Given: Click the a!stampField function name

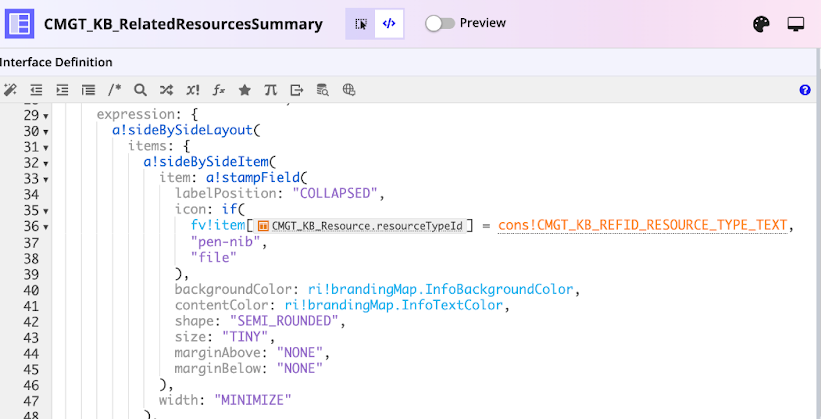Looking at the screenshot, I should coord(253,178).
